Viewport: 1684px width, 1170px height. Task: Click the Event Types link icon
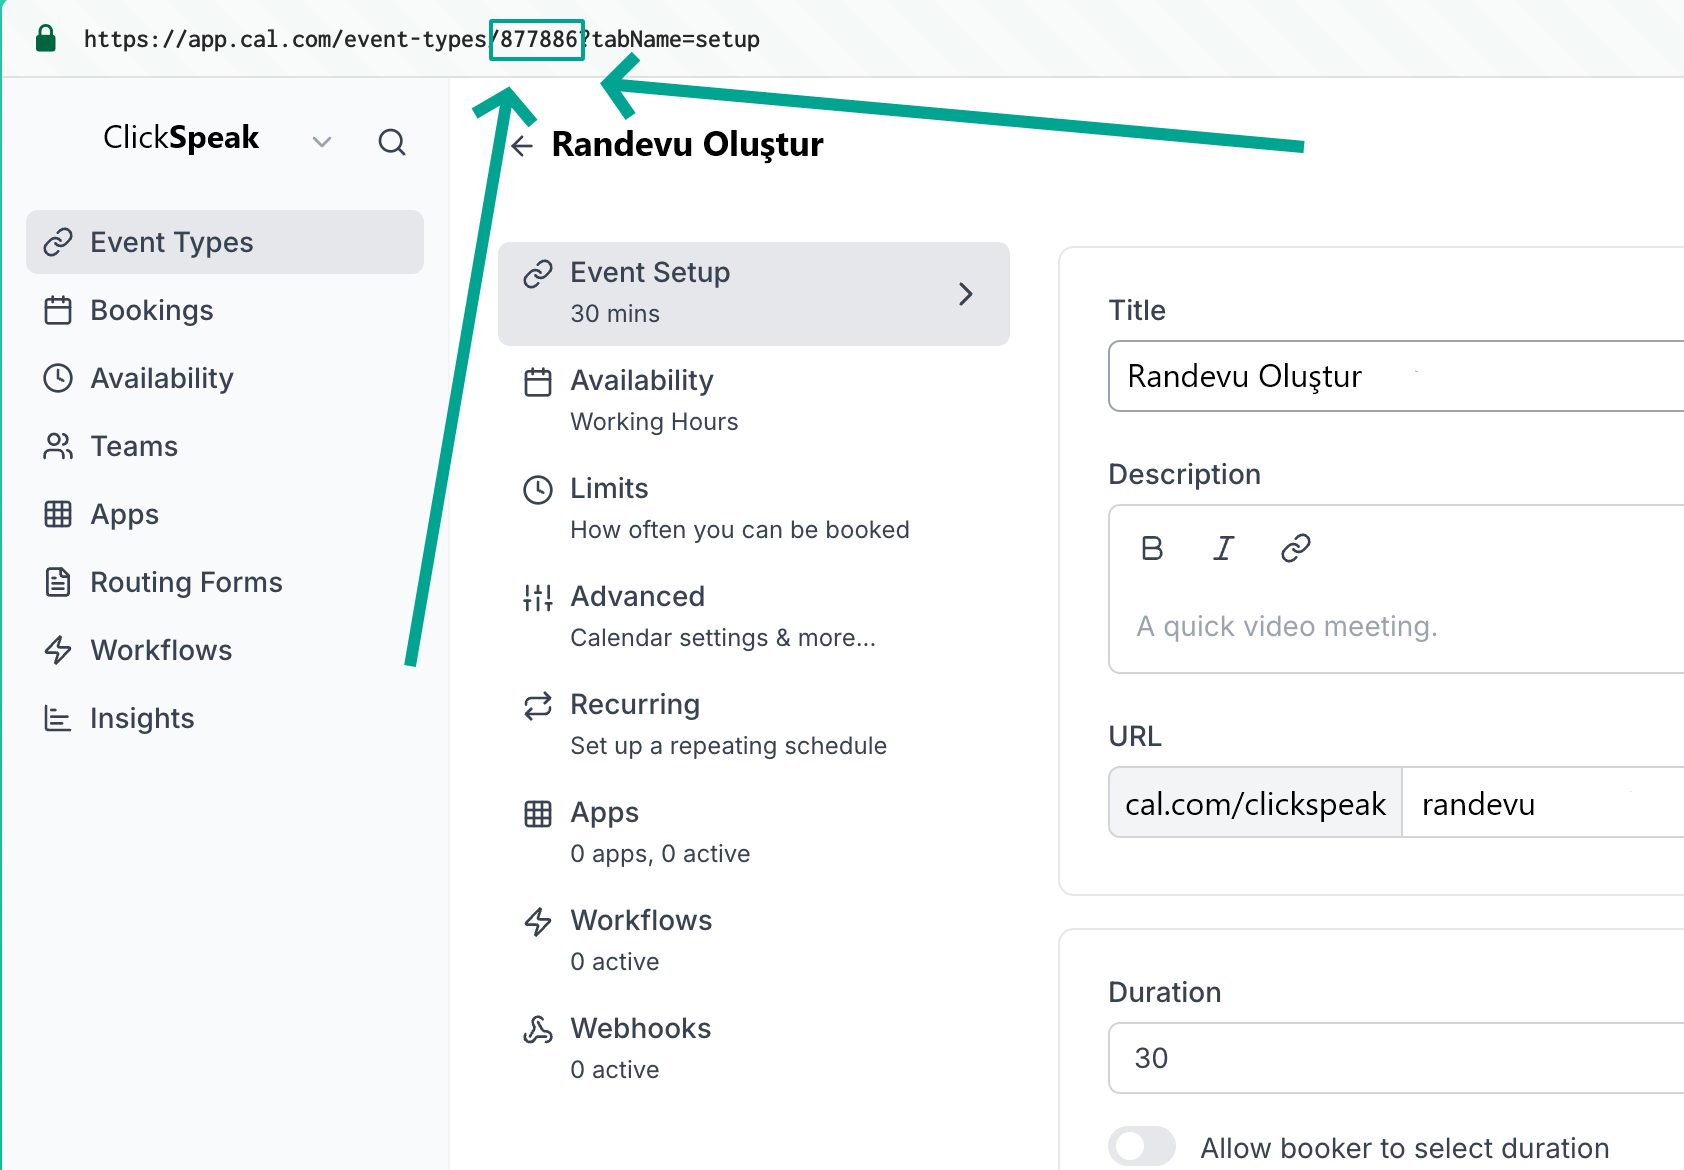58,242
